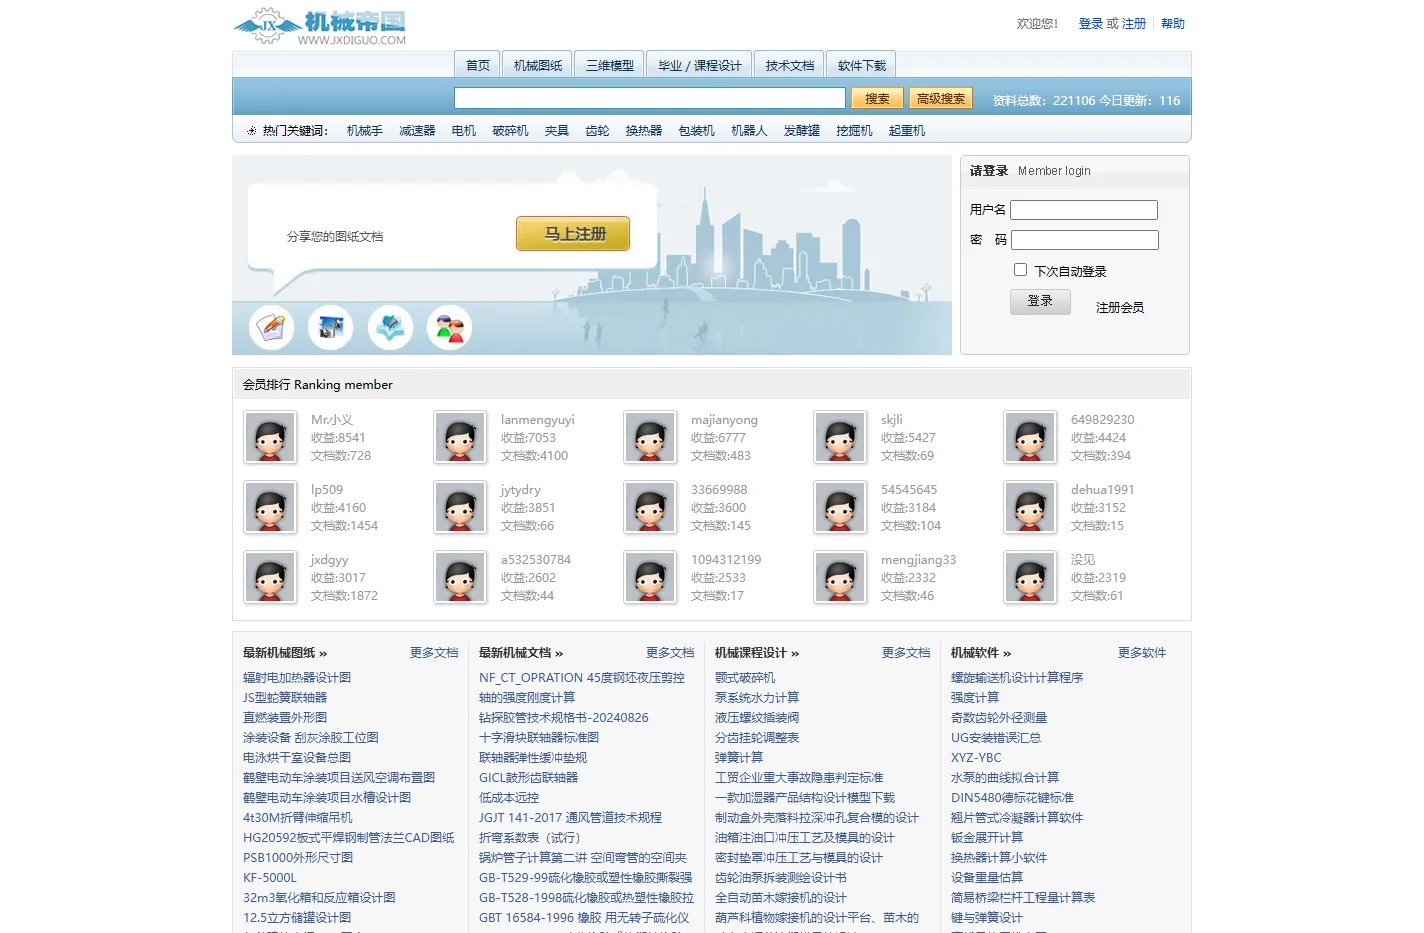This screenshot has width=1424, height=933.
Task: Click avatar of member 33669988
Action: pyautogui.click(x=650, y=507)
